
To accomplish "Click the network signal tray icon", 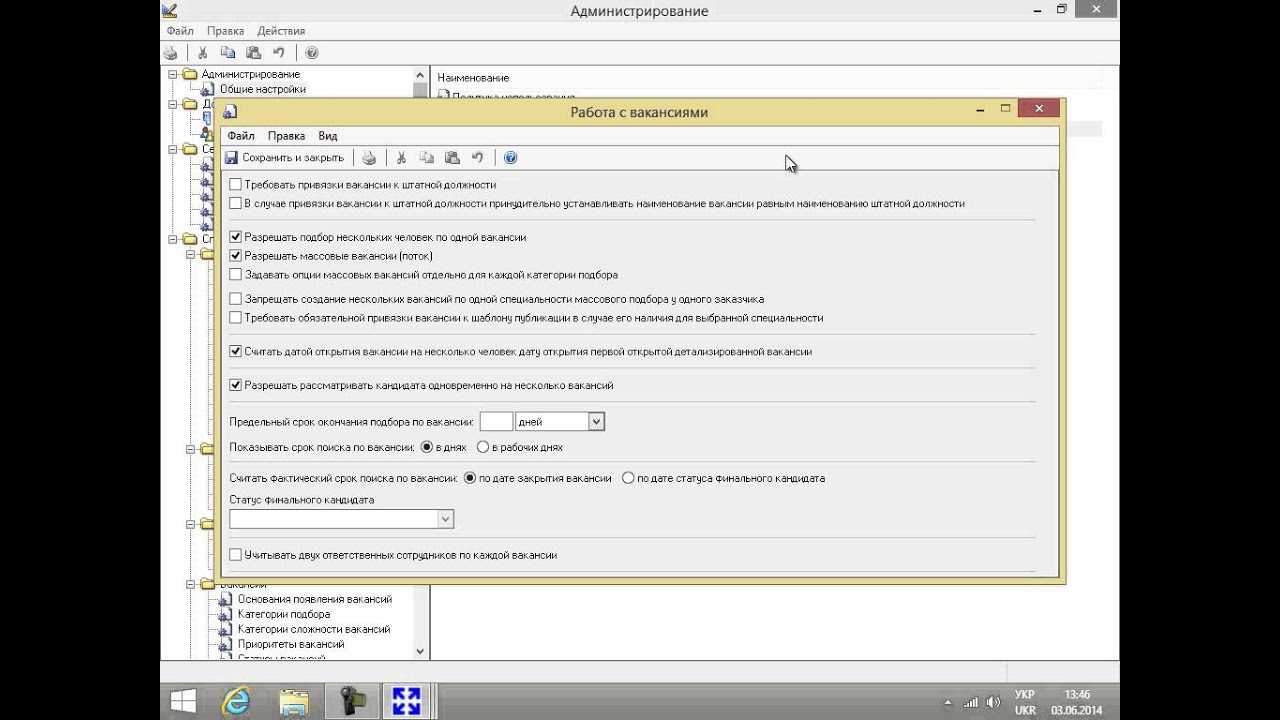I will click(x=970, y=702).
